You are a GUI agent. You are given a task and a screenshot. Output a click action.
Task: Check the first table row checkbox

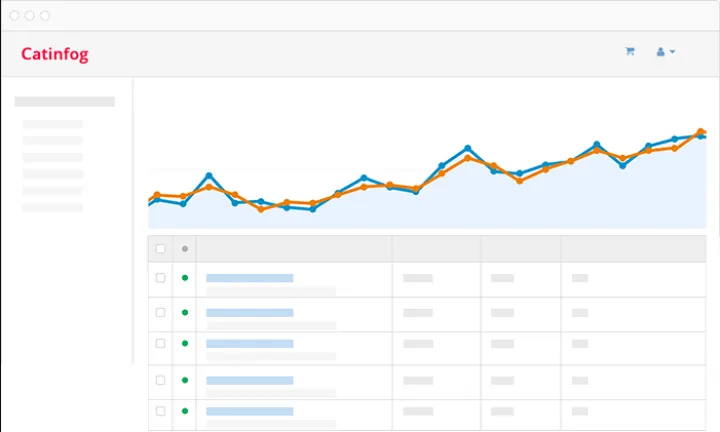click(x=160, y=278)
